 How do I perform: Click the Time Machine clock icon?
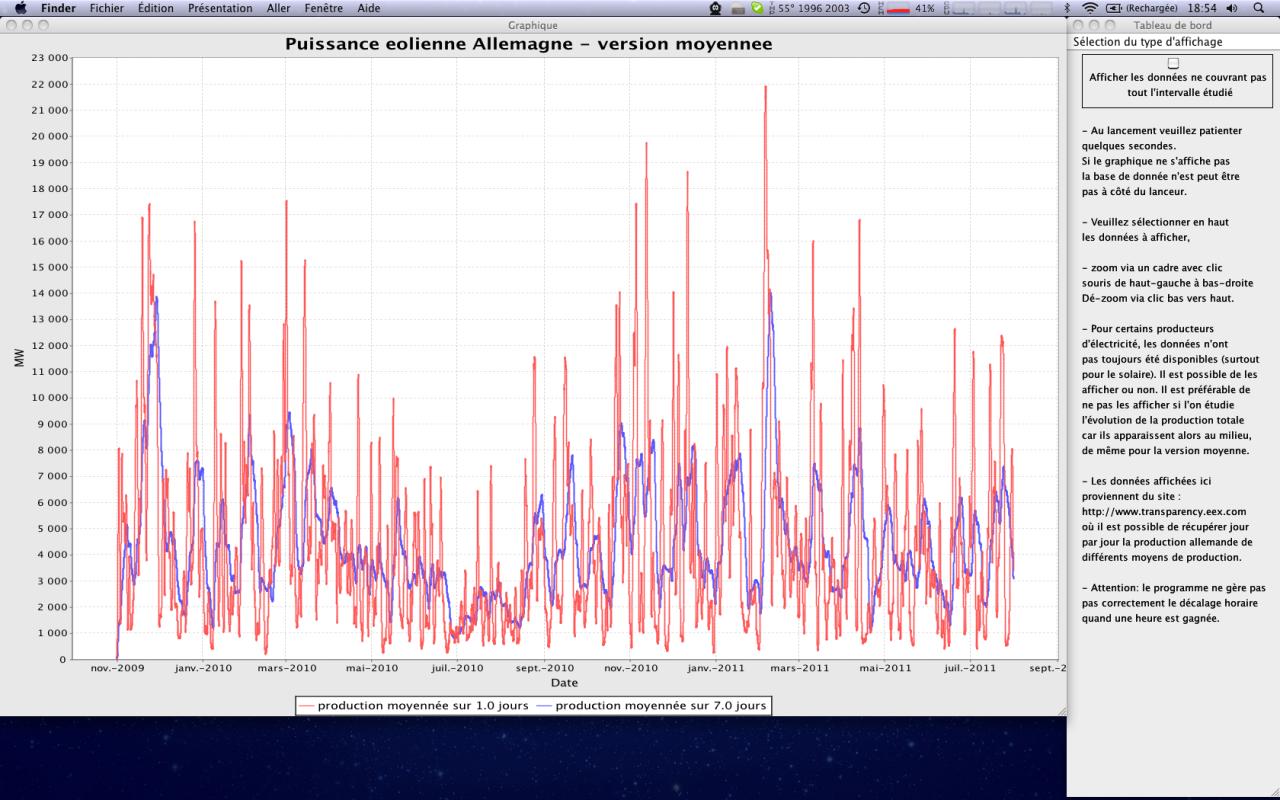point(864,8)
